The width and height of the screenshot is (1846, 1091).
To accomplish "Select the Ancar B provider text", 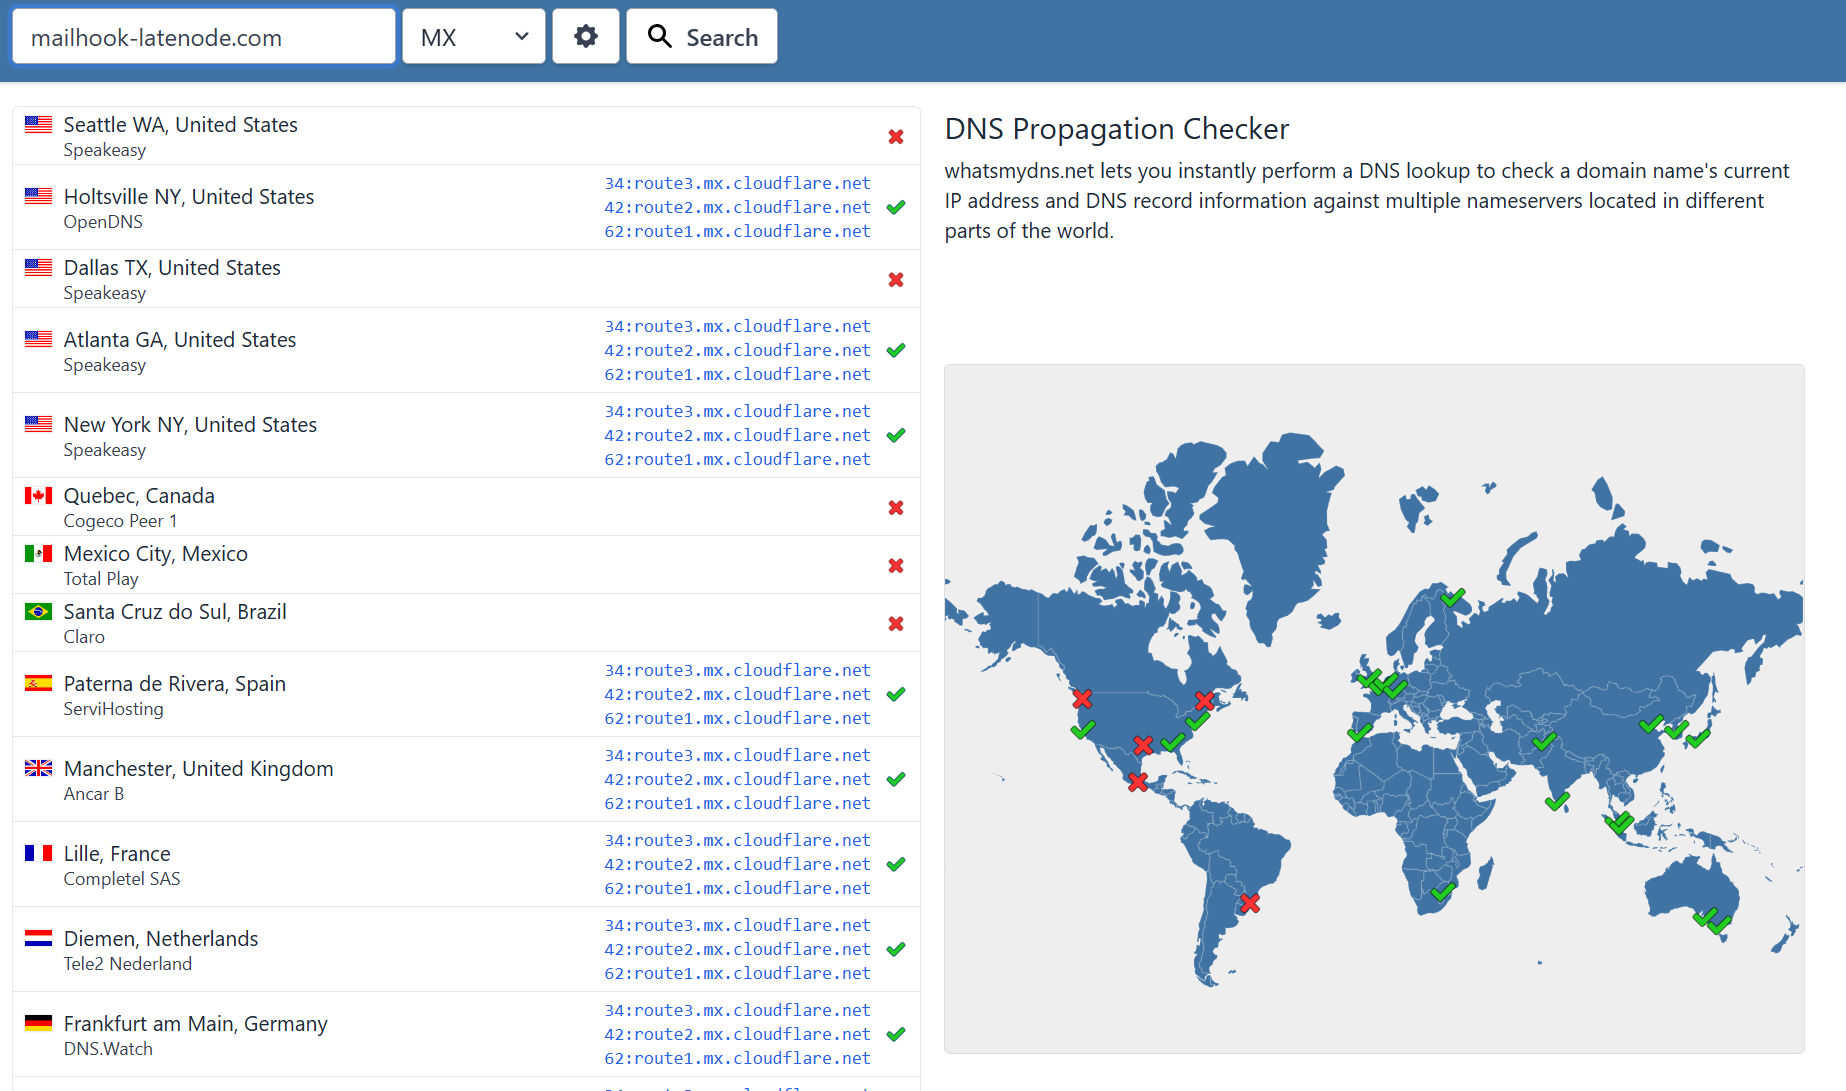I will pyautogui.click(x=94, y=794).
